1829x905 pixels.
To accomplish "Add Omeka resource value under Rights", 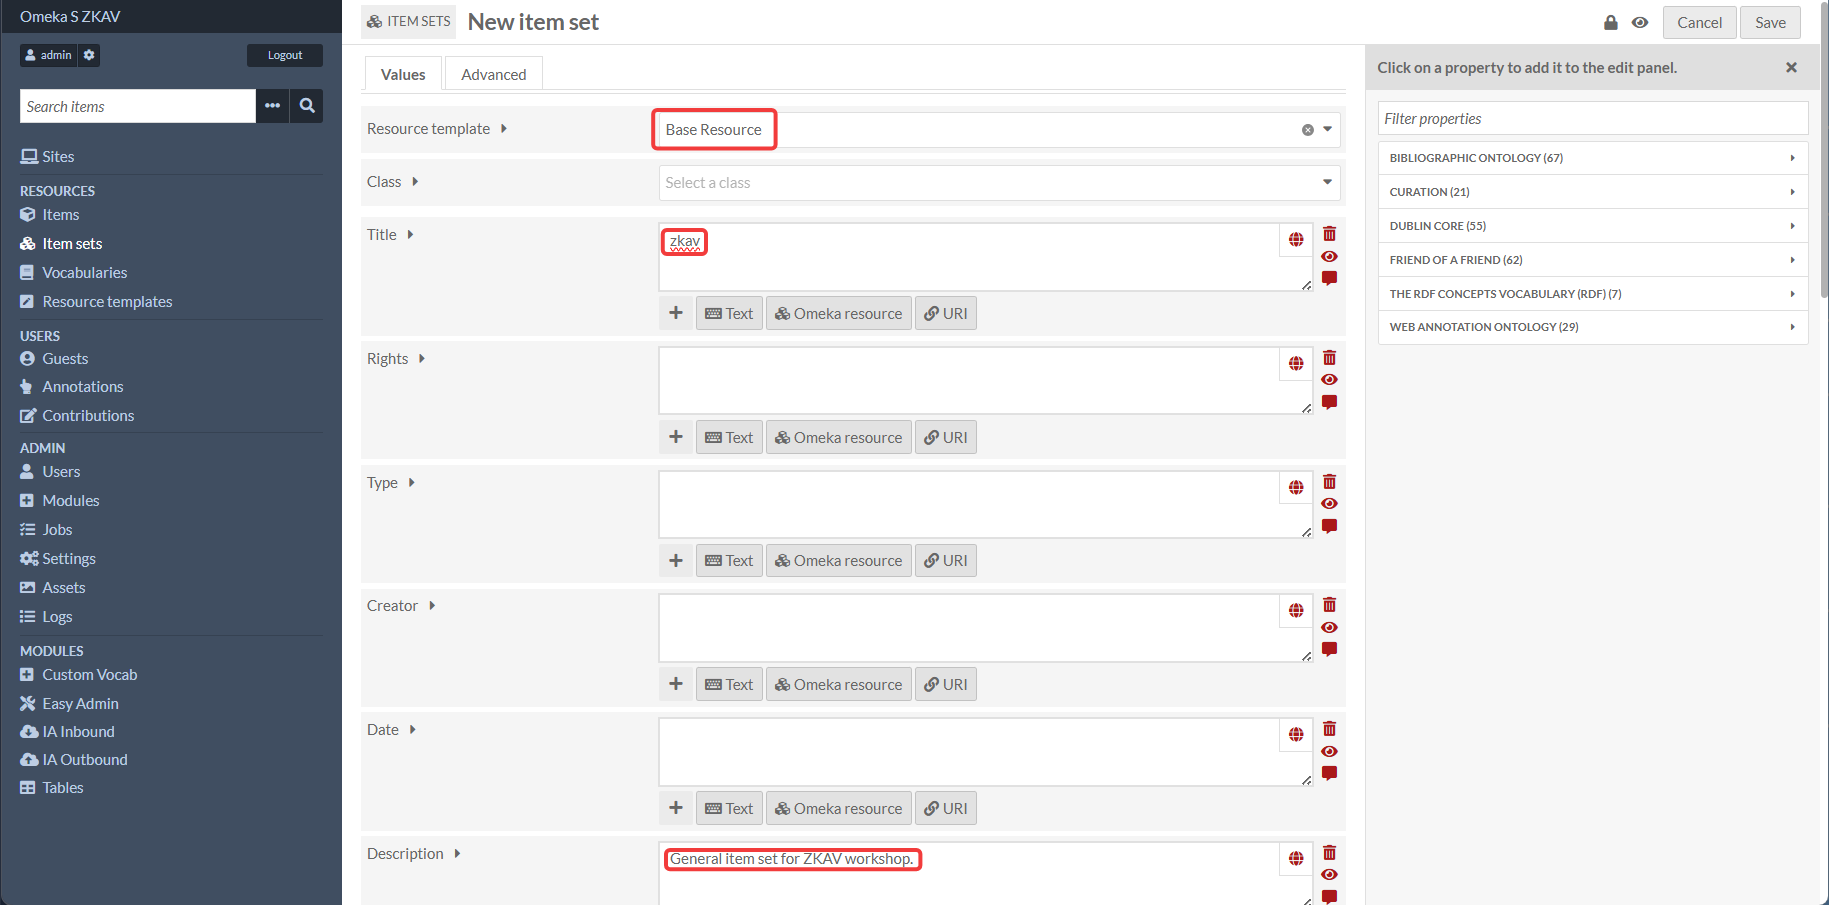I will pos(839,437).
